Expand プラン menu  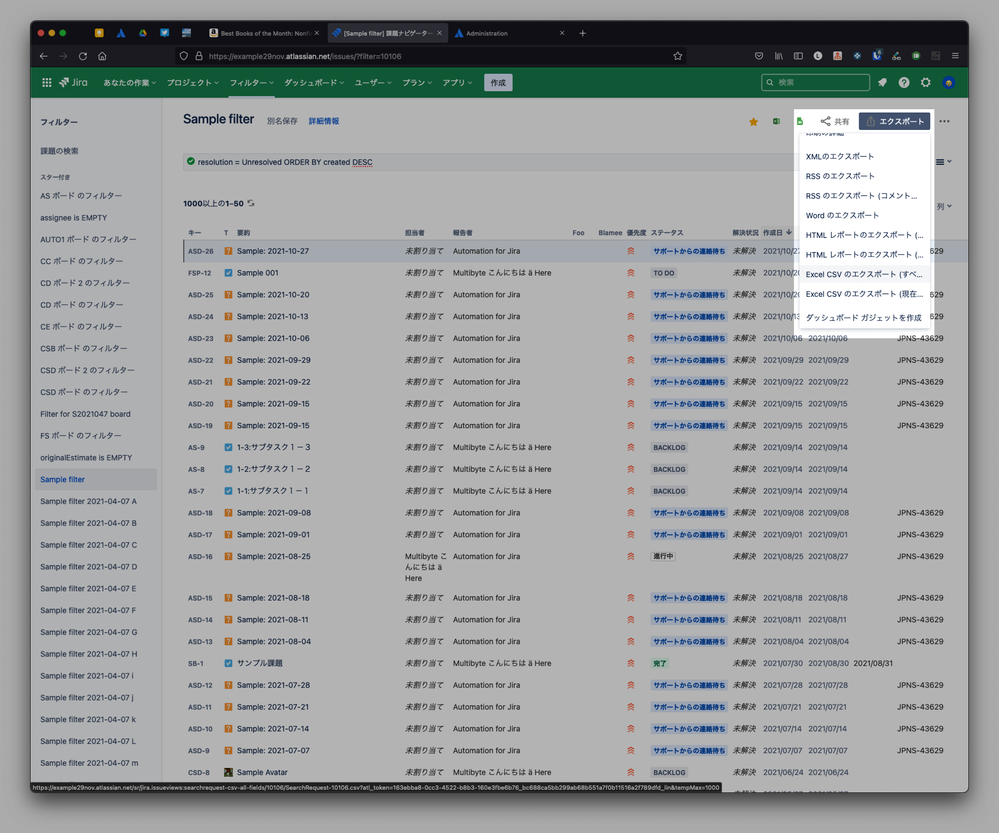click(417, 83)
